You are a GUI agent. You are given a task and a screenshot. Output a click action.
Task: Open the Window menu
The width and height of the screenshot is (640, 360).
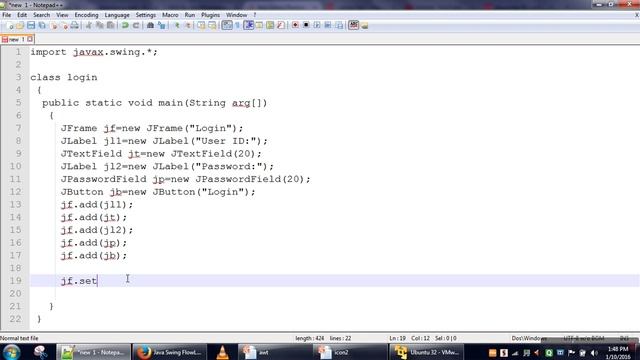237,15
